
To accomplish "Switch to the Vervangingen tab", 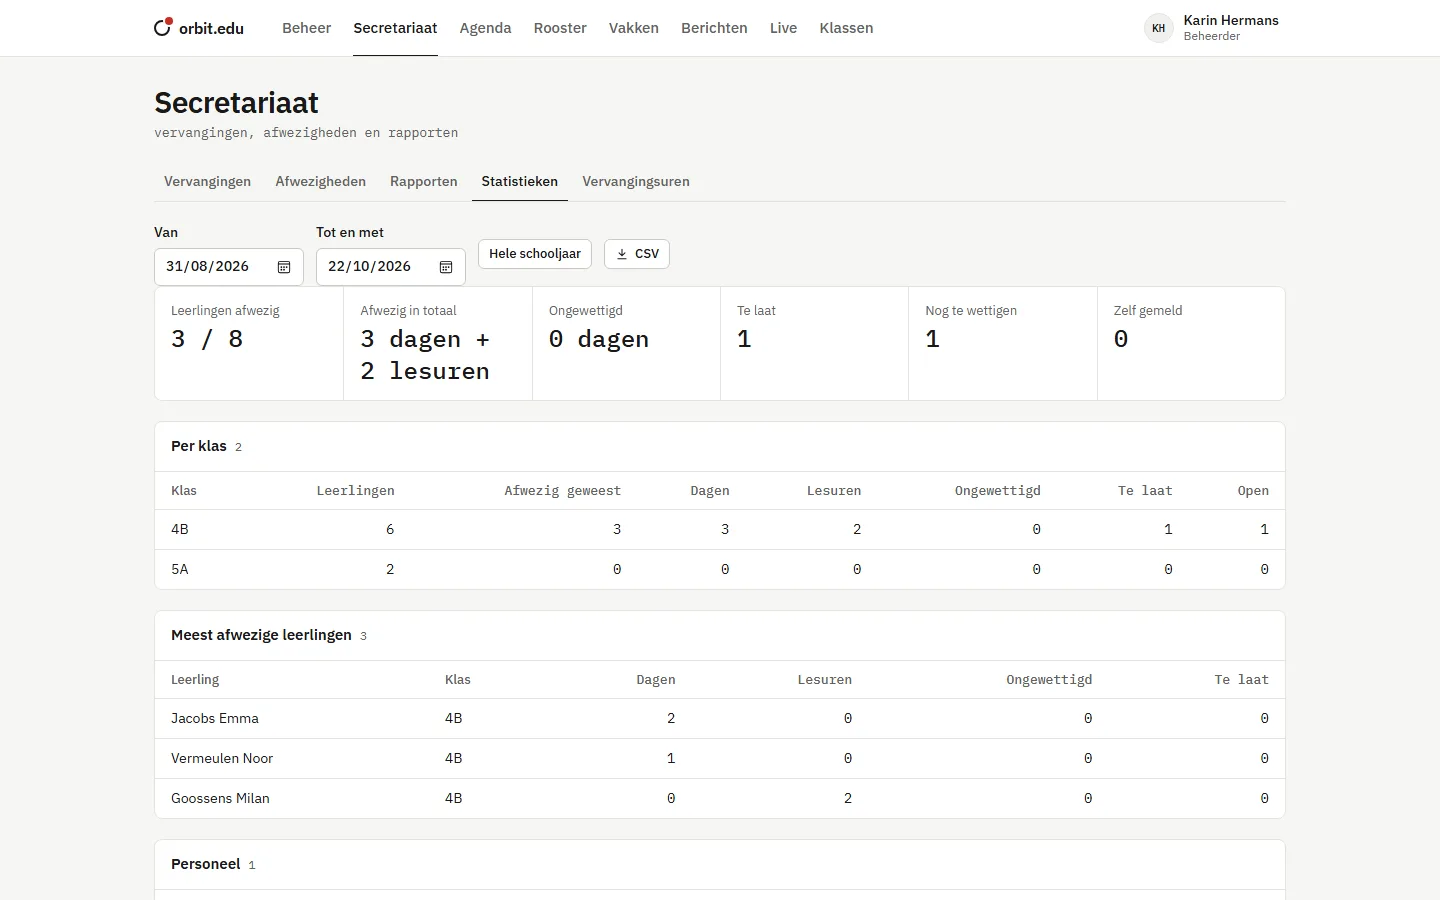I will (x=207, y=181).
